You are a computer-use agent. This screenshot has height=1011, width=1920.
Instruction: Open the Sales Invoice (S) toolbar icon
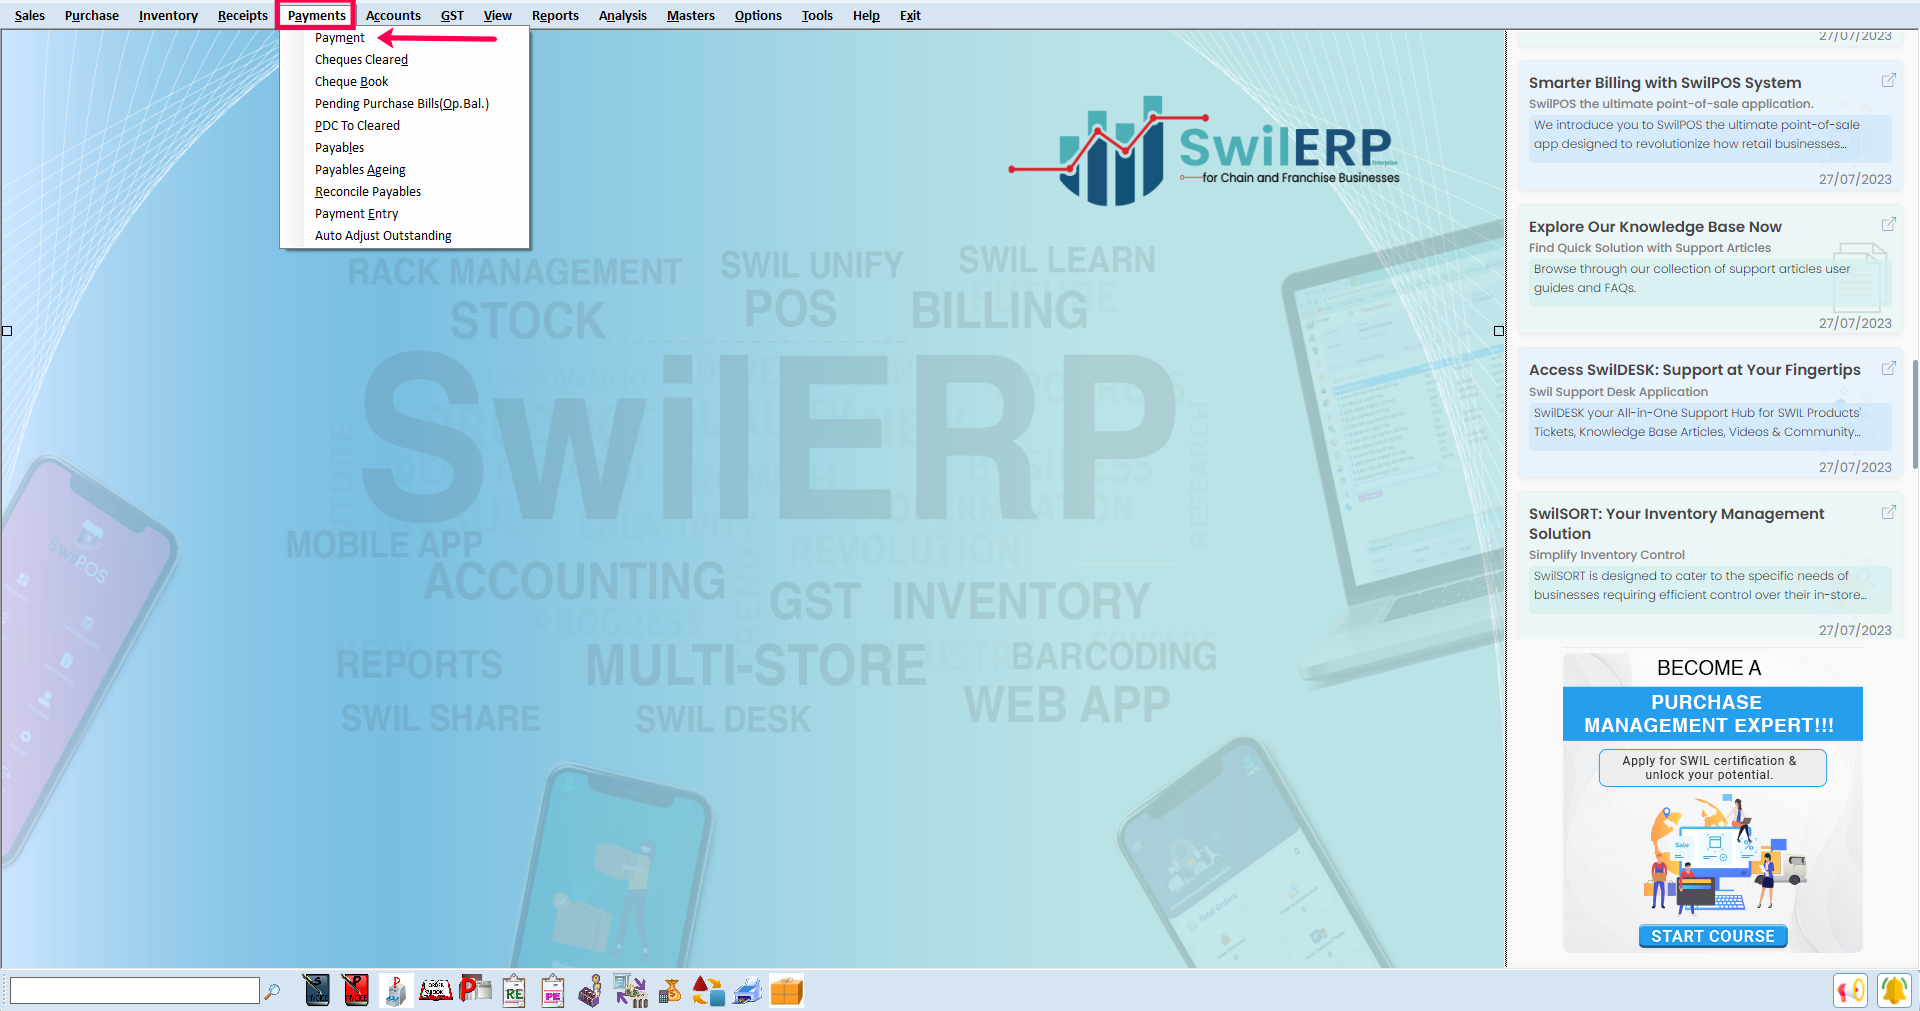click(x=317, y=990)
